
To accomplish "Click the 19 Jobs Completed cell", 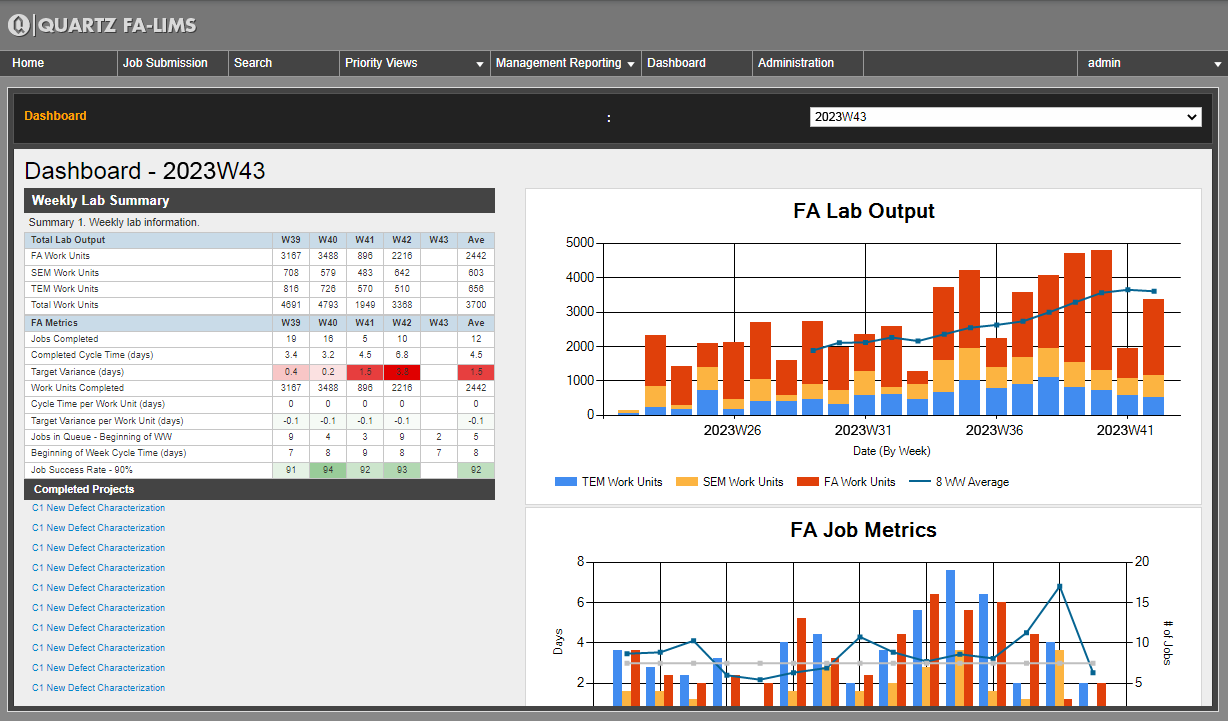I will (290, 339).
